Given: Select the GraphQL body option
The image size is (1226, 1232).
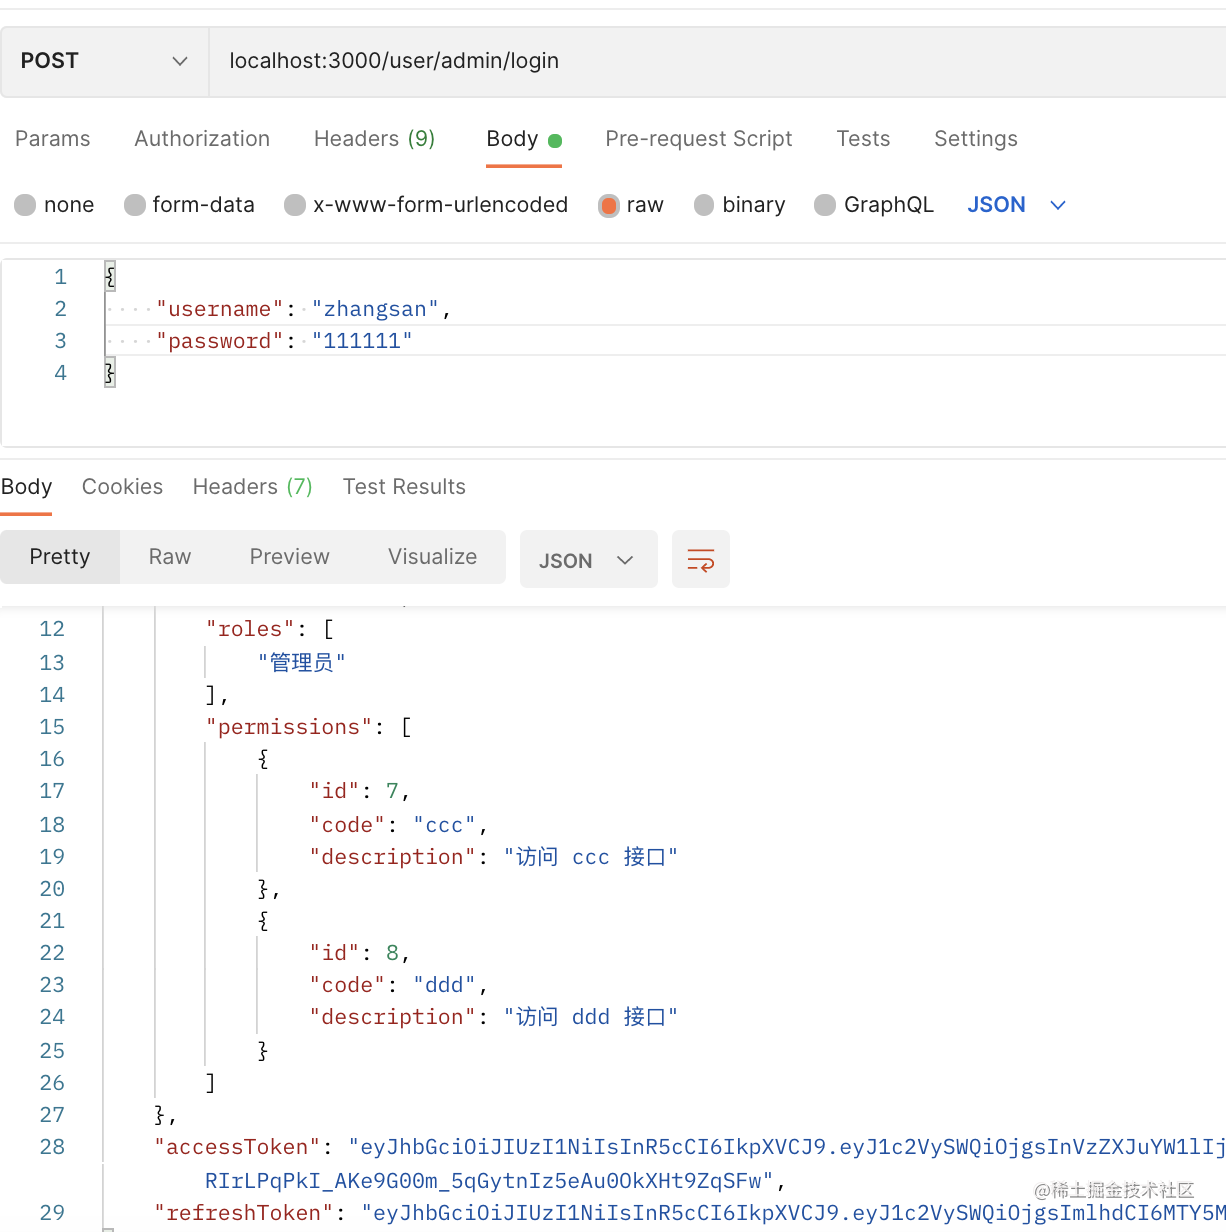Looking at the screenshot, I should coord(825,205).
